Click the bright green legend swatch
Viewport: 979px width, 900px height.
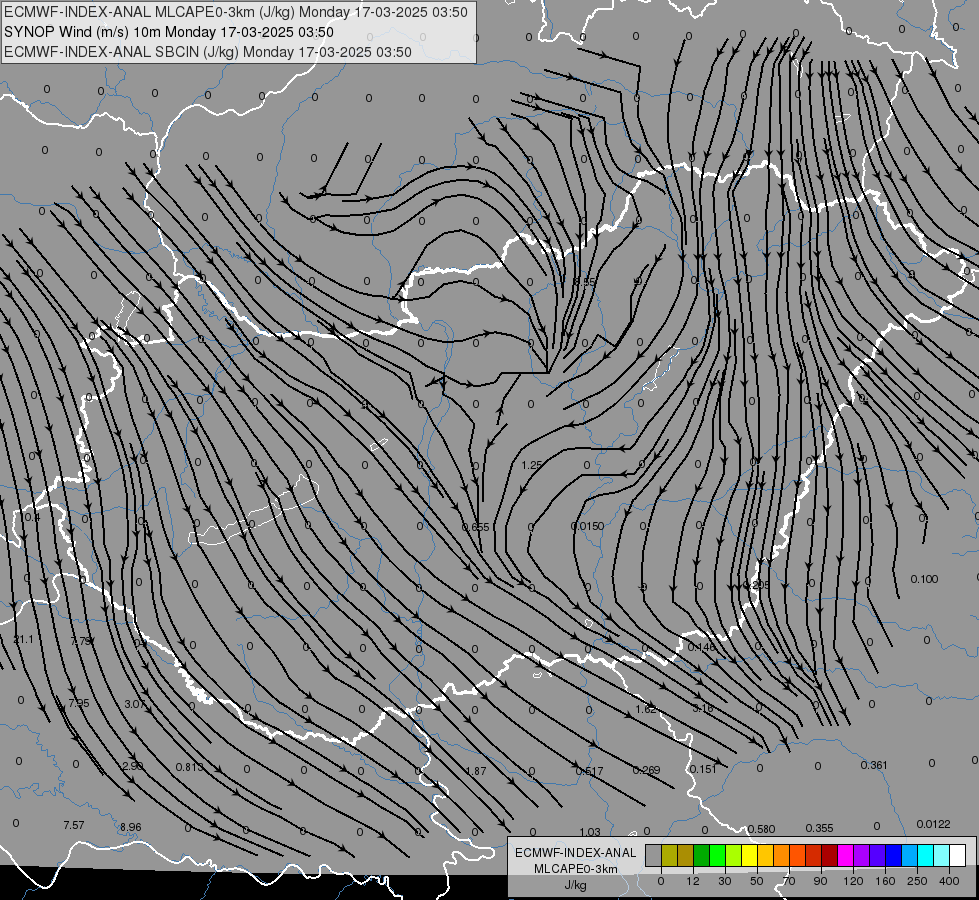coord(717,855)
